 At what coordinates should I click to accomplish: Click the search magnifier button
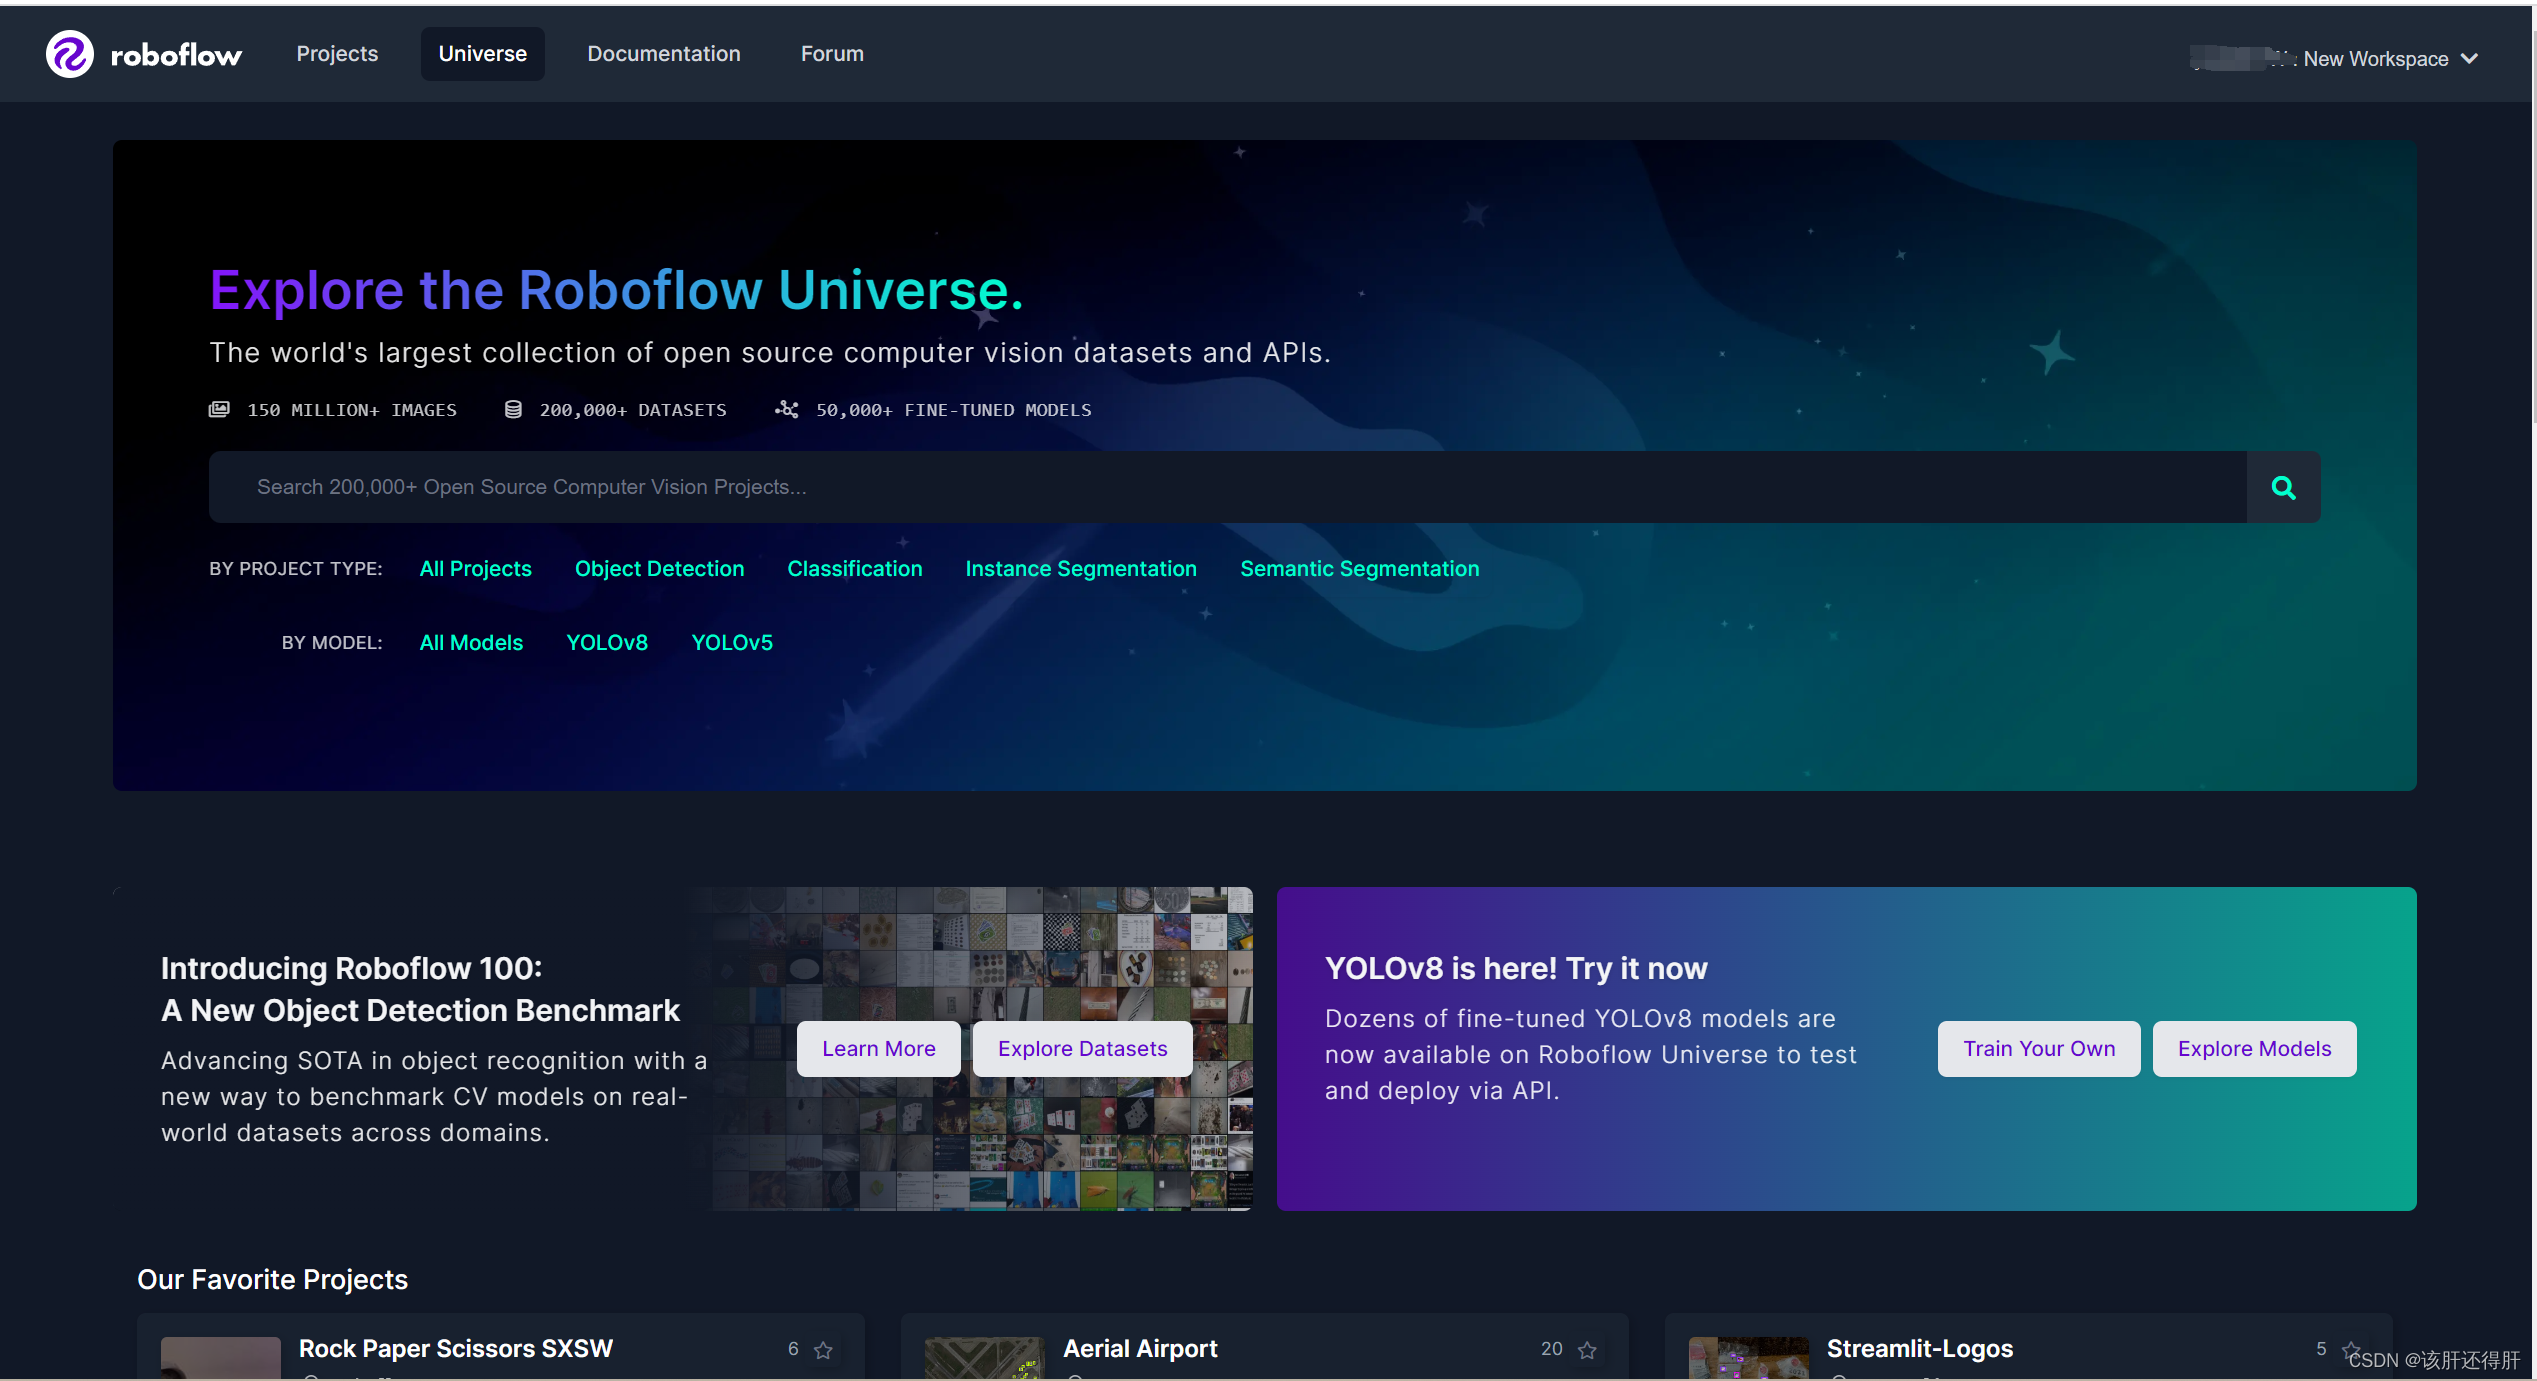(2283, 487)
